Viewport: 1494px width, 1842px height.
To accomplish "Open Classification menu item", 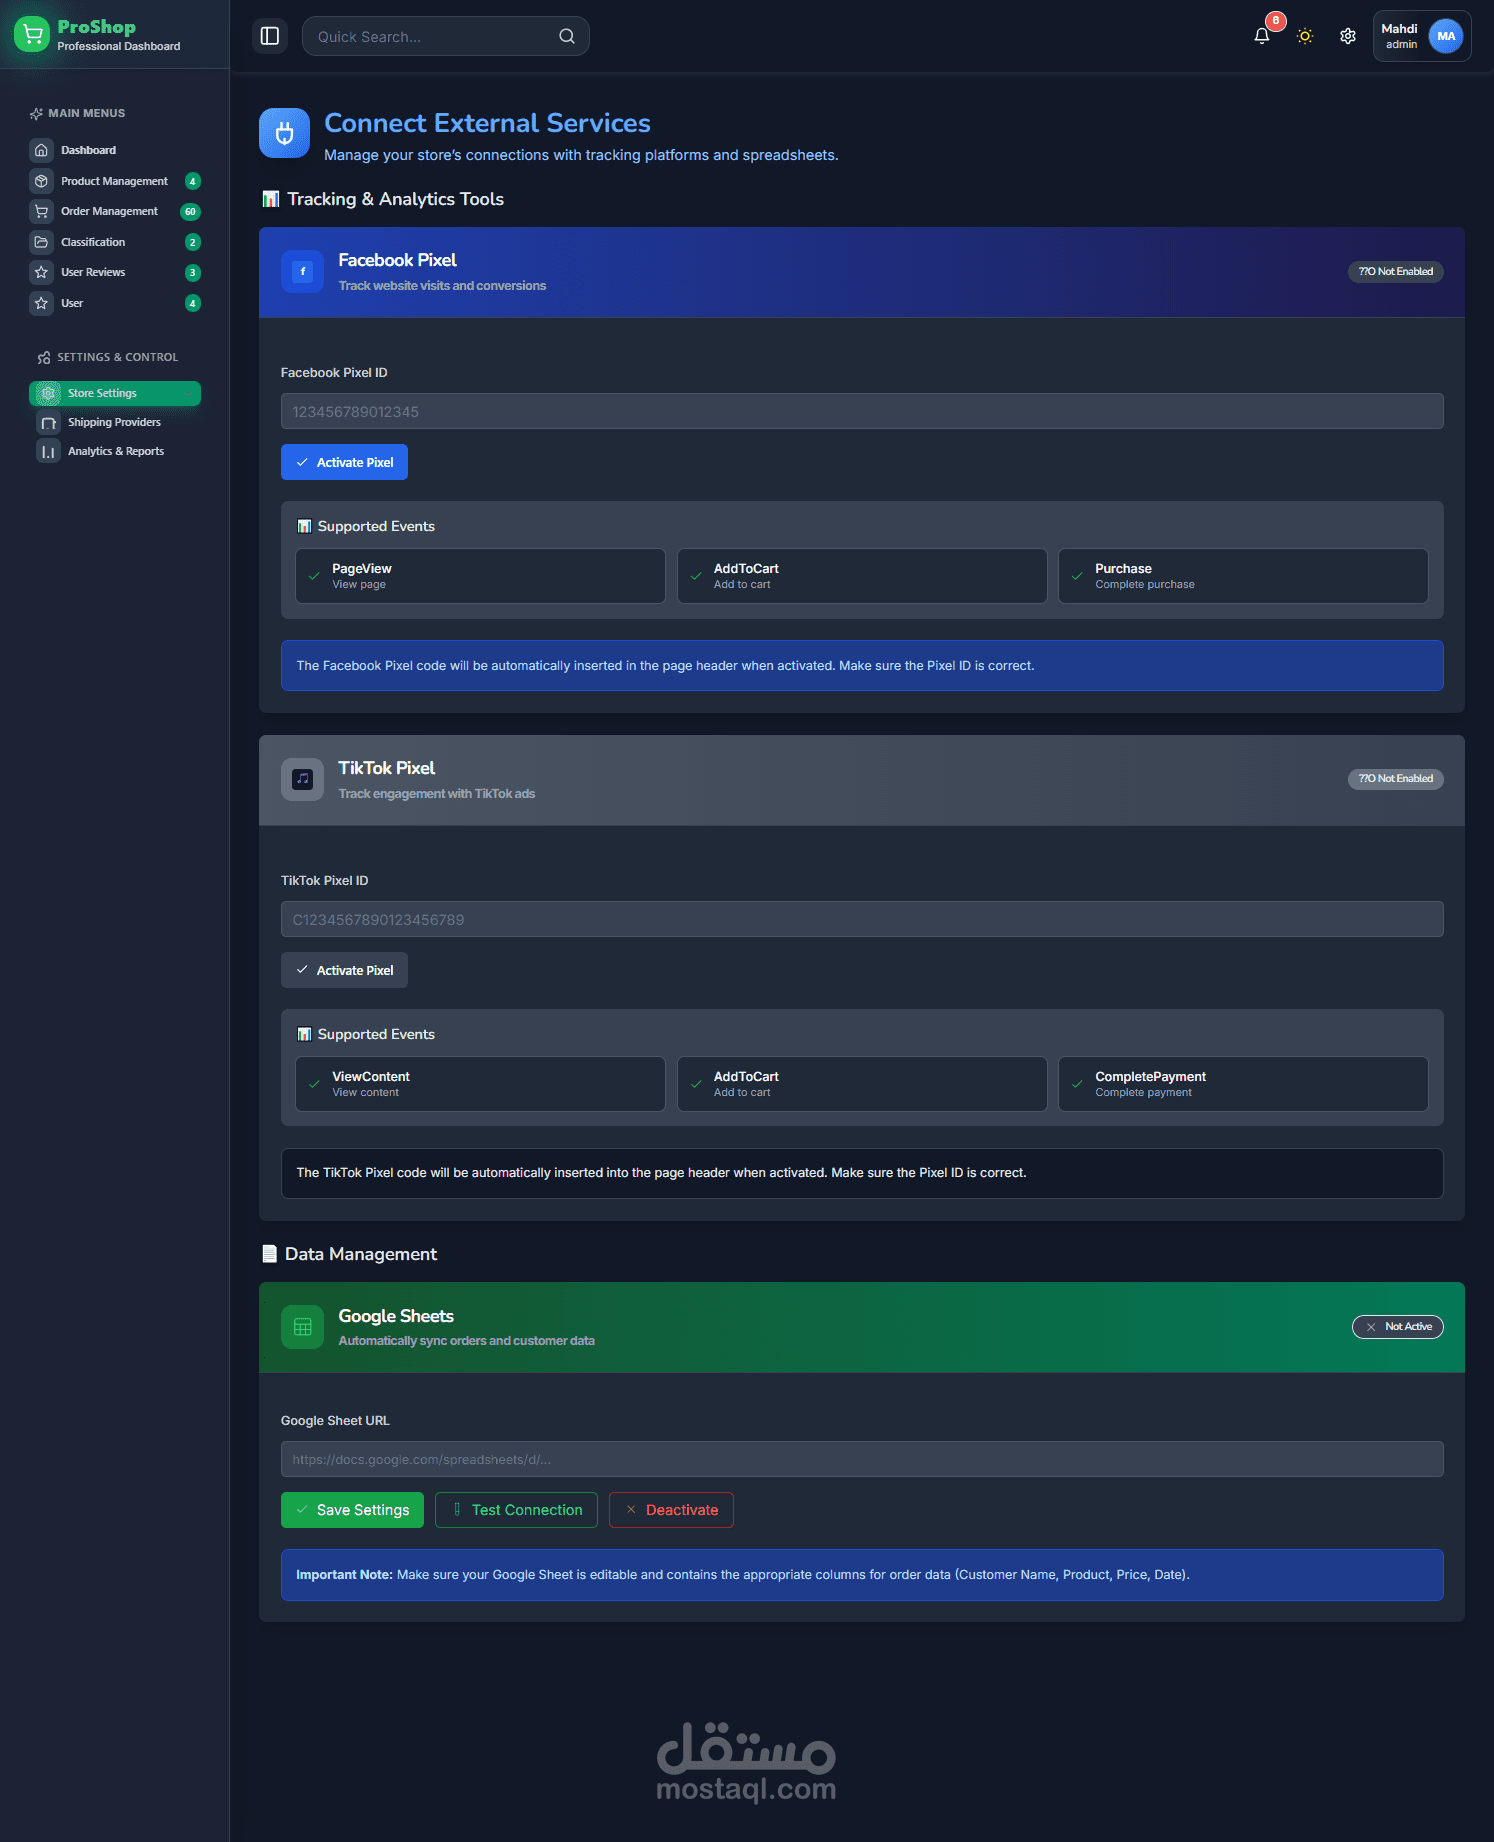I will click(x=115, y=242).
